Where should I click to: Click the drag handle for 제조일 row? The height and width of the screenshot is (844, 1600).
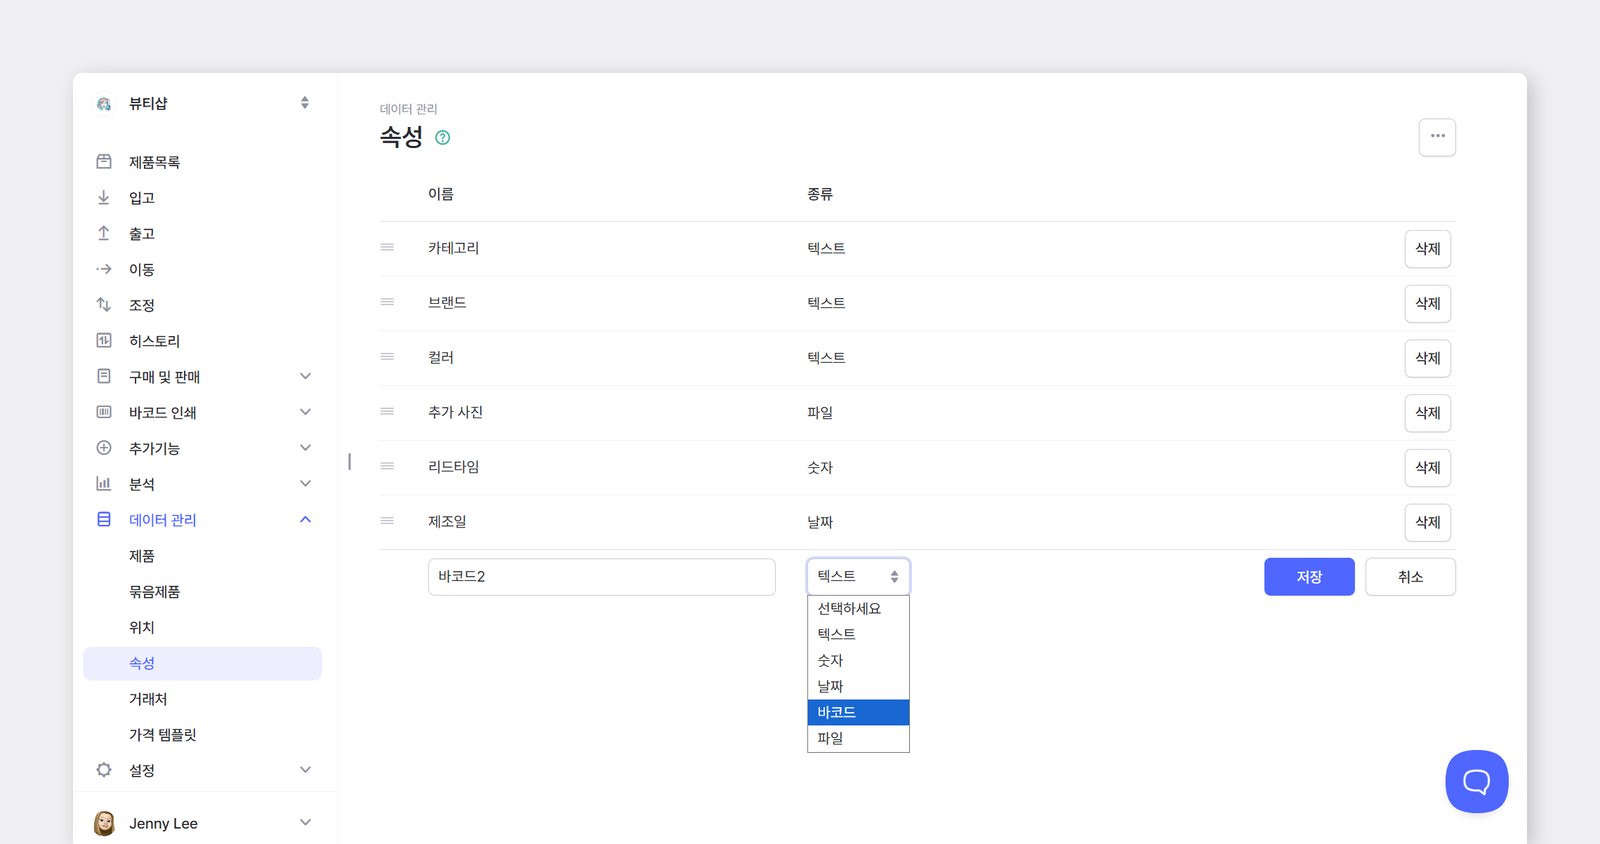[x=387, y=521]
